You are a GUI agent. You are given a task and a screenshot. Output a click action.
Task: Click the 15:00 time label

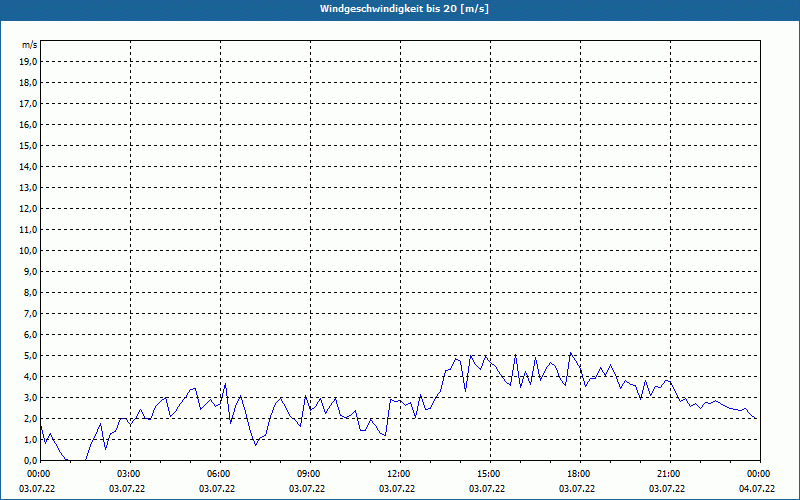pyautogui.click(x=489, y=474)
